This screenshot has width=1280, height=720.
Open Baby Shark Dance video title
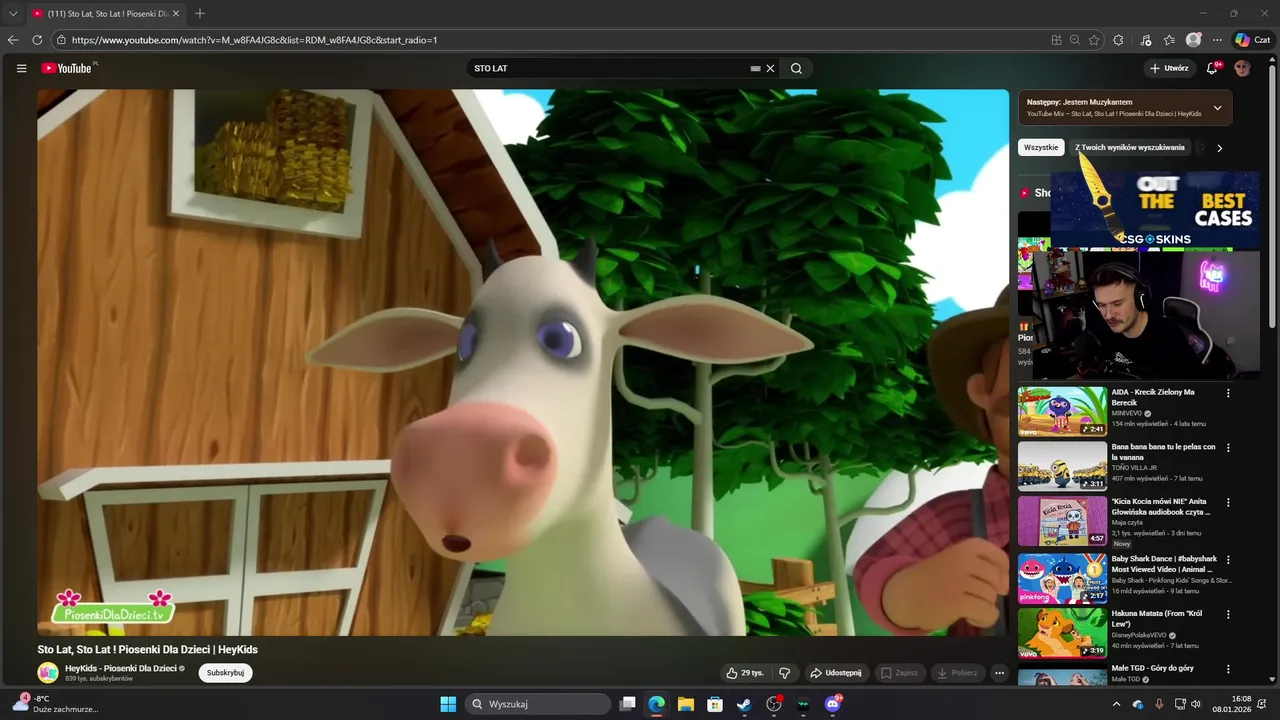pyautogui.click(x=1162, y=564)
